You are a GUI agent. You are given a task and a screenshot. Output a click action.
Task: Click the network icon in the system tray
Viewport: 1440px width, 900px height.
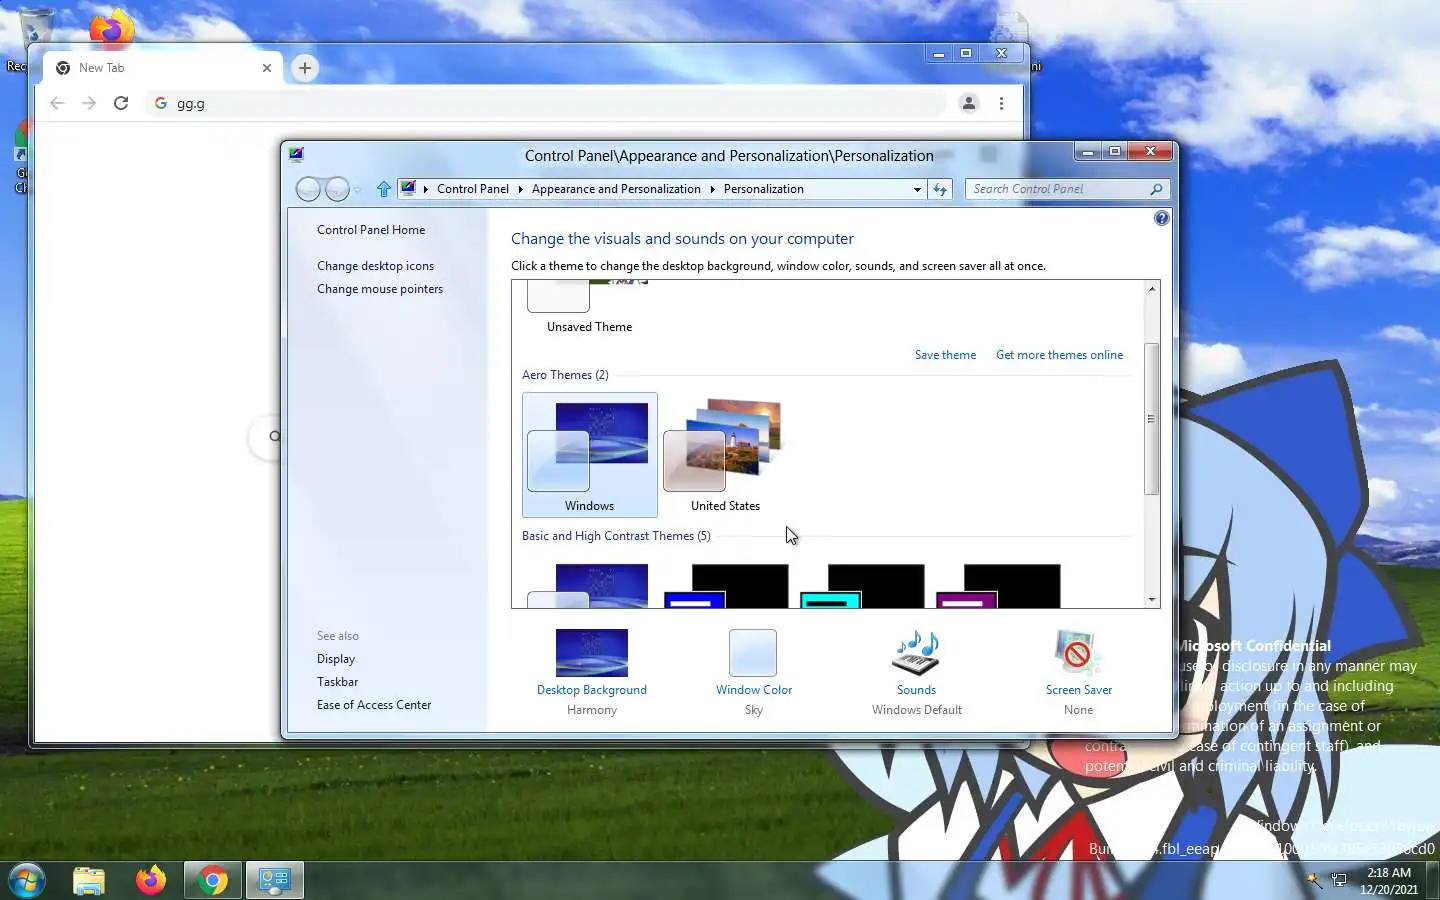[x=1339, y=880]
